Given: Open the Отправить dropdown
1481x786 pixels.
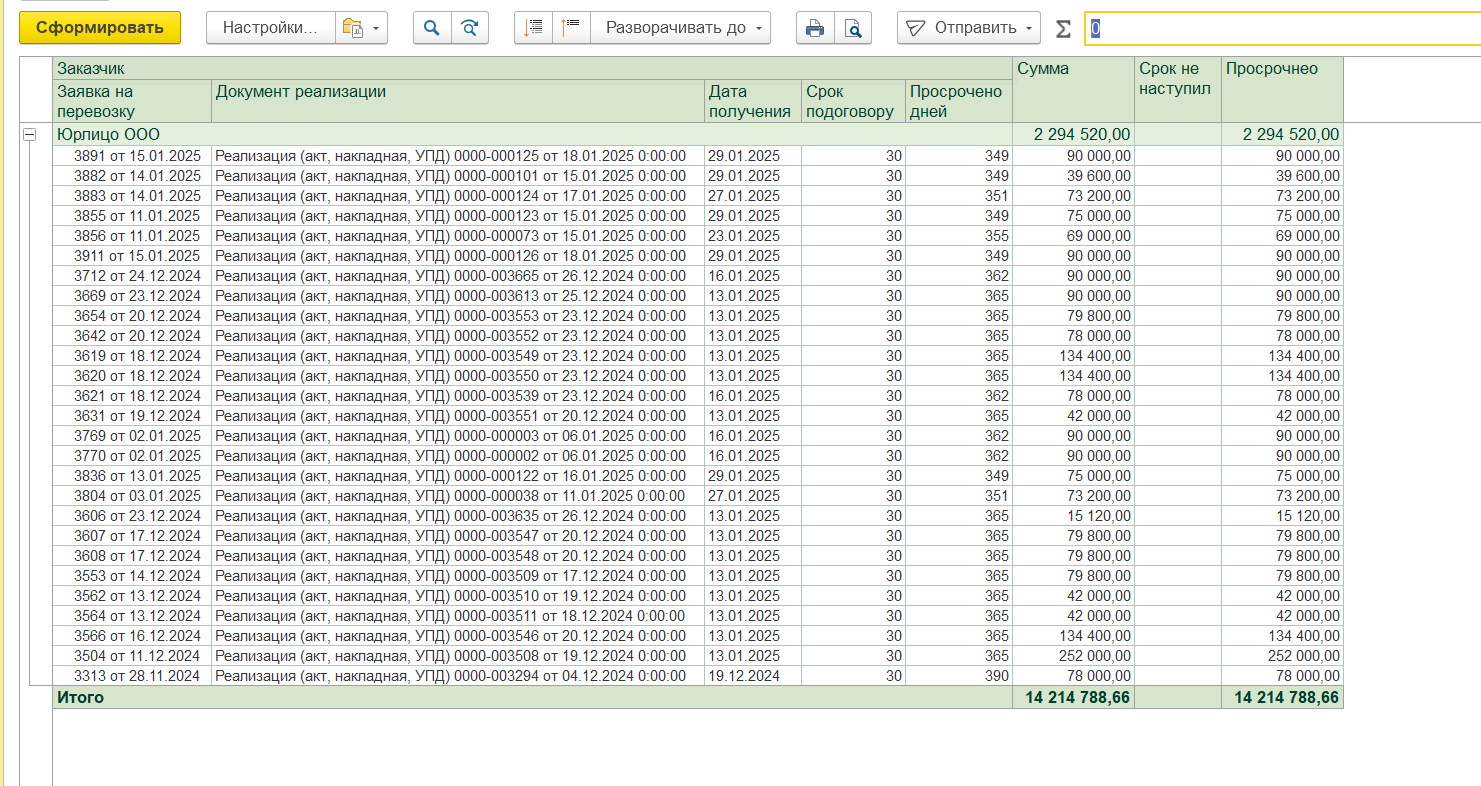Looking at the screenshot, I should click(x=969, y=28).
